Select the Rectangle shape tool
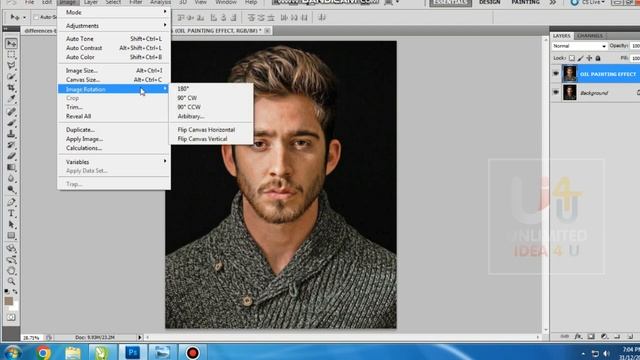Image resolution: width=640 pixels, height=360 pixels. coord(11,236)
